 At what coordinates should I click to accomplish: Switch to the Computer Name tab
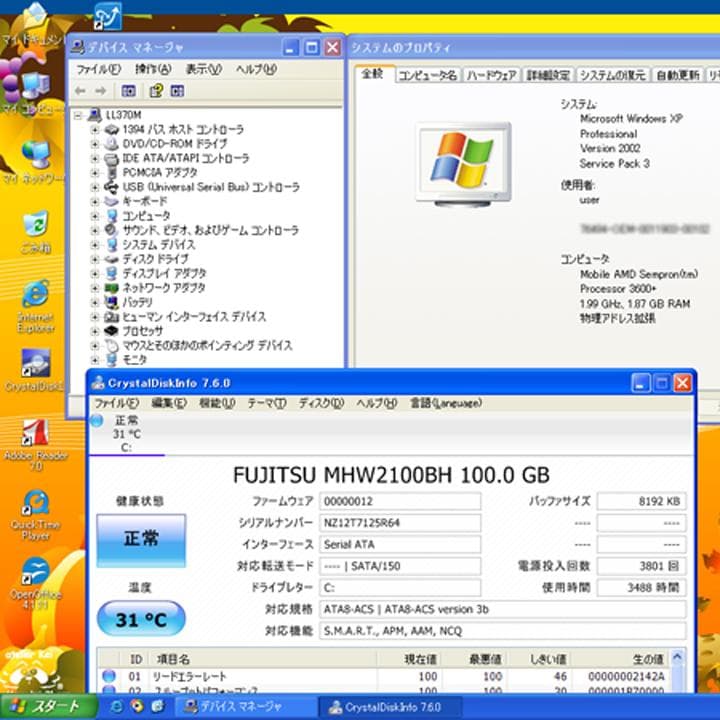point(428,75)
